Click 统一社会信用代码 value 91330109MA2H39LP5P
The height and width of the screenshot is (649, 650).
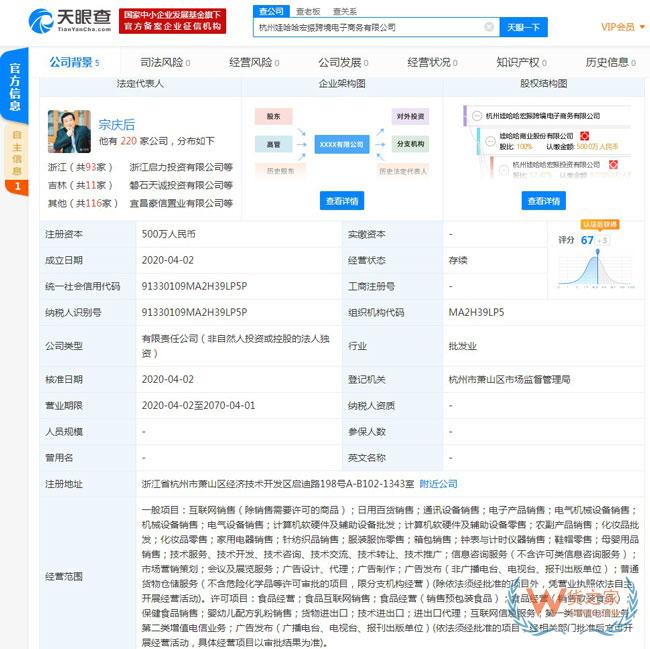tap(194, 286)
